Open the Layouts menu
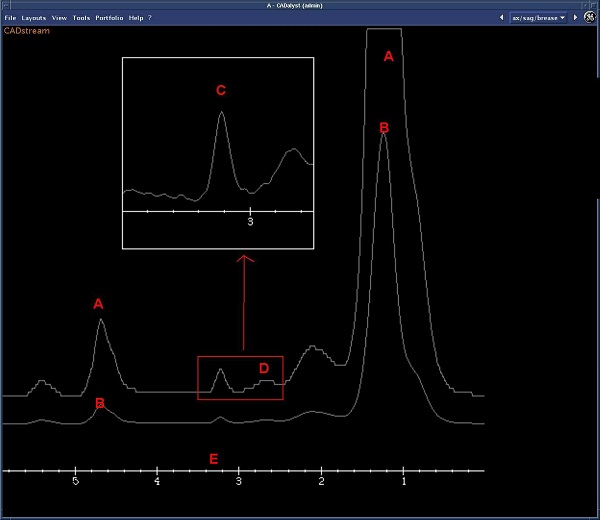600x520 pixels. (34, 18)
